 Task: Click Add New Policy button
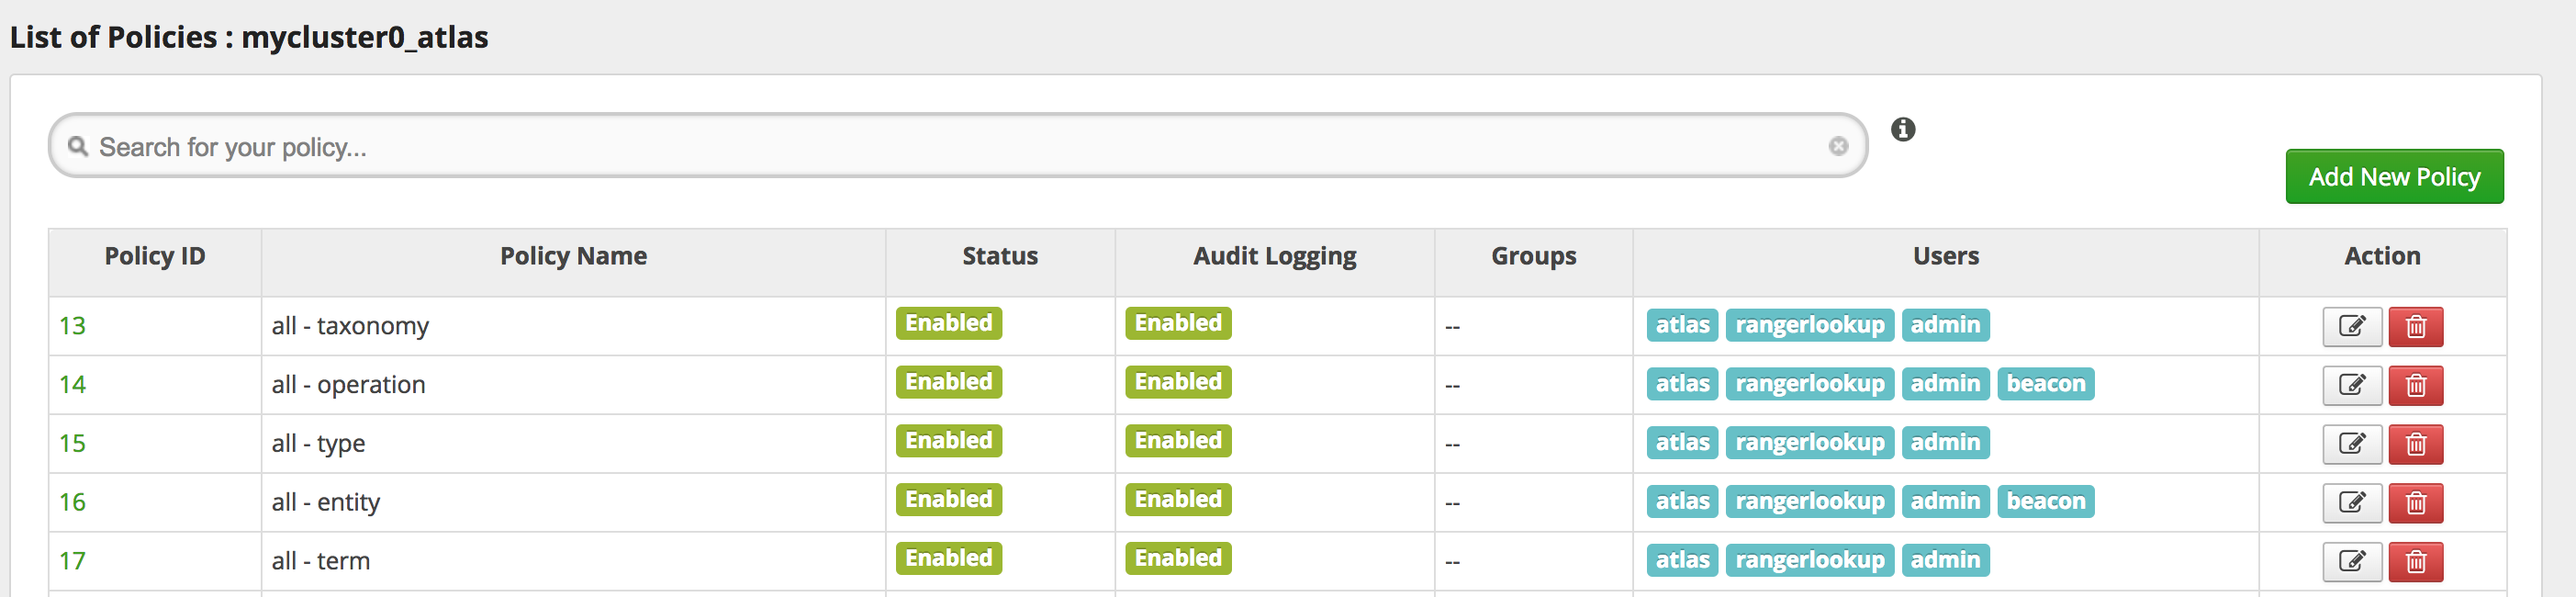click(x=2394, y=177)
